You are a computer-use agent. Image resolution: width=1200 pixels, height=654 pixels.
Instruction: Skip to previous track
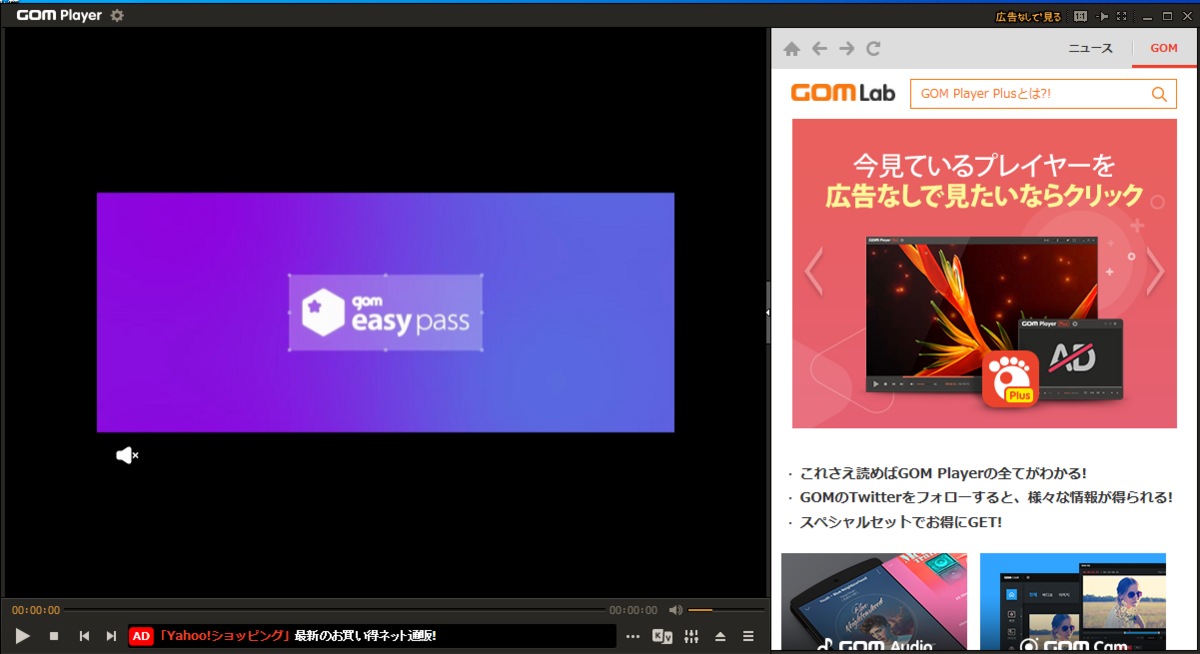(85, 636)
